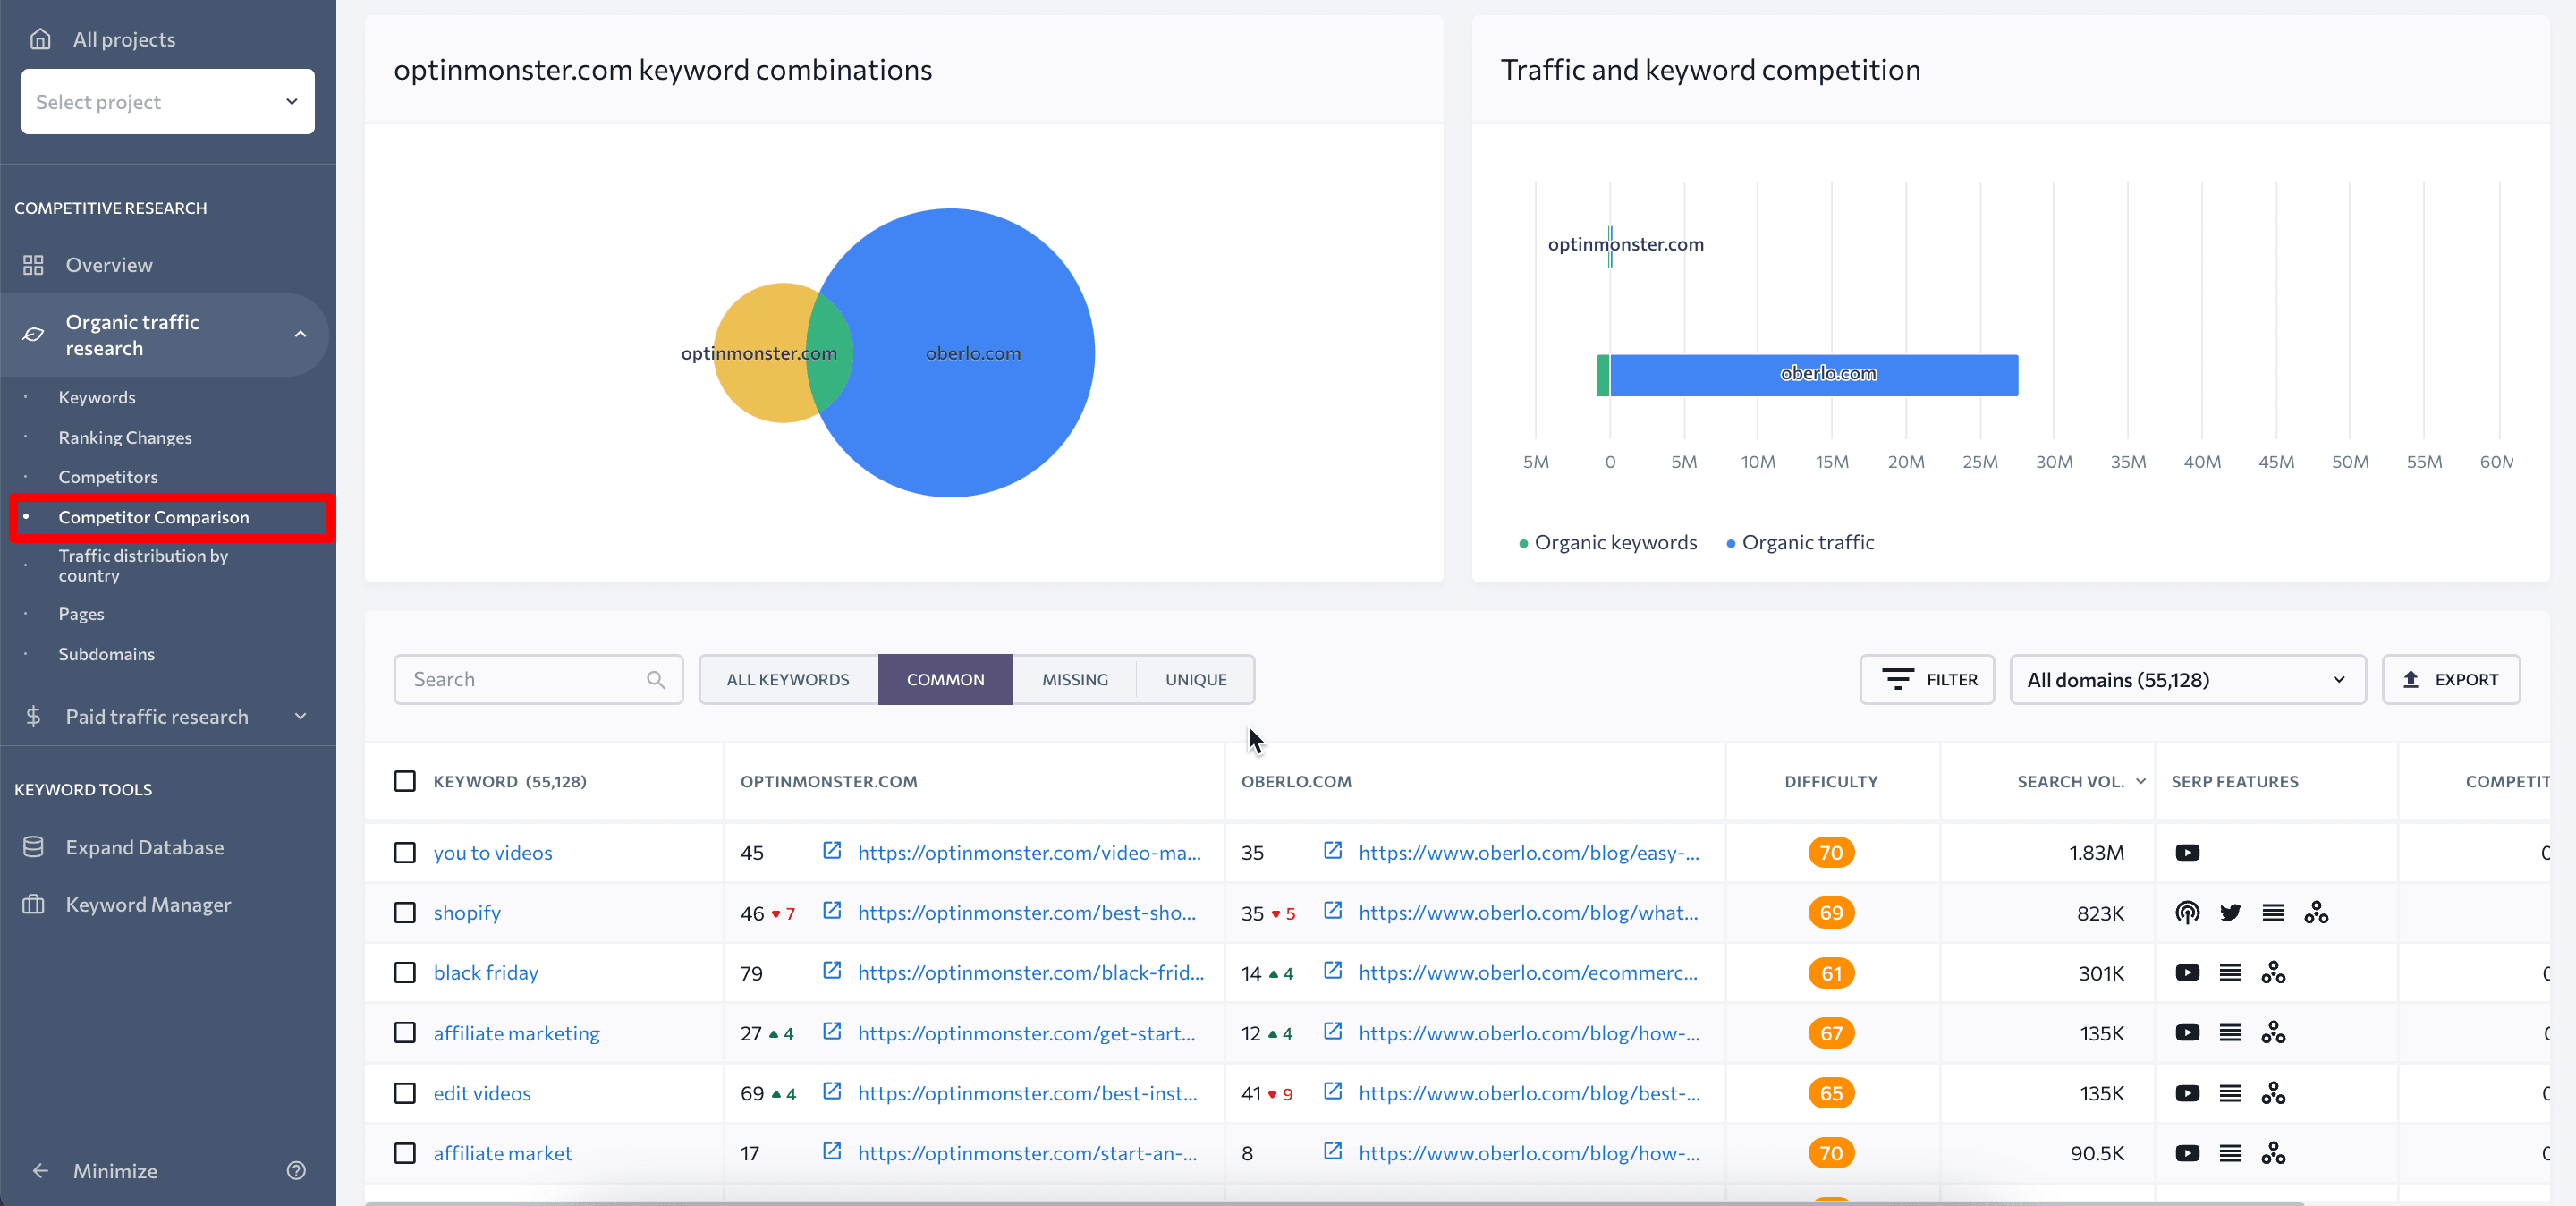Click the export upload arrow icon

click(2410, 680)
